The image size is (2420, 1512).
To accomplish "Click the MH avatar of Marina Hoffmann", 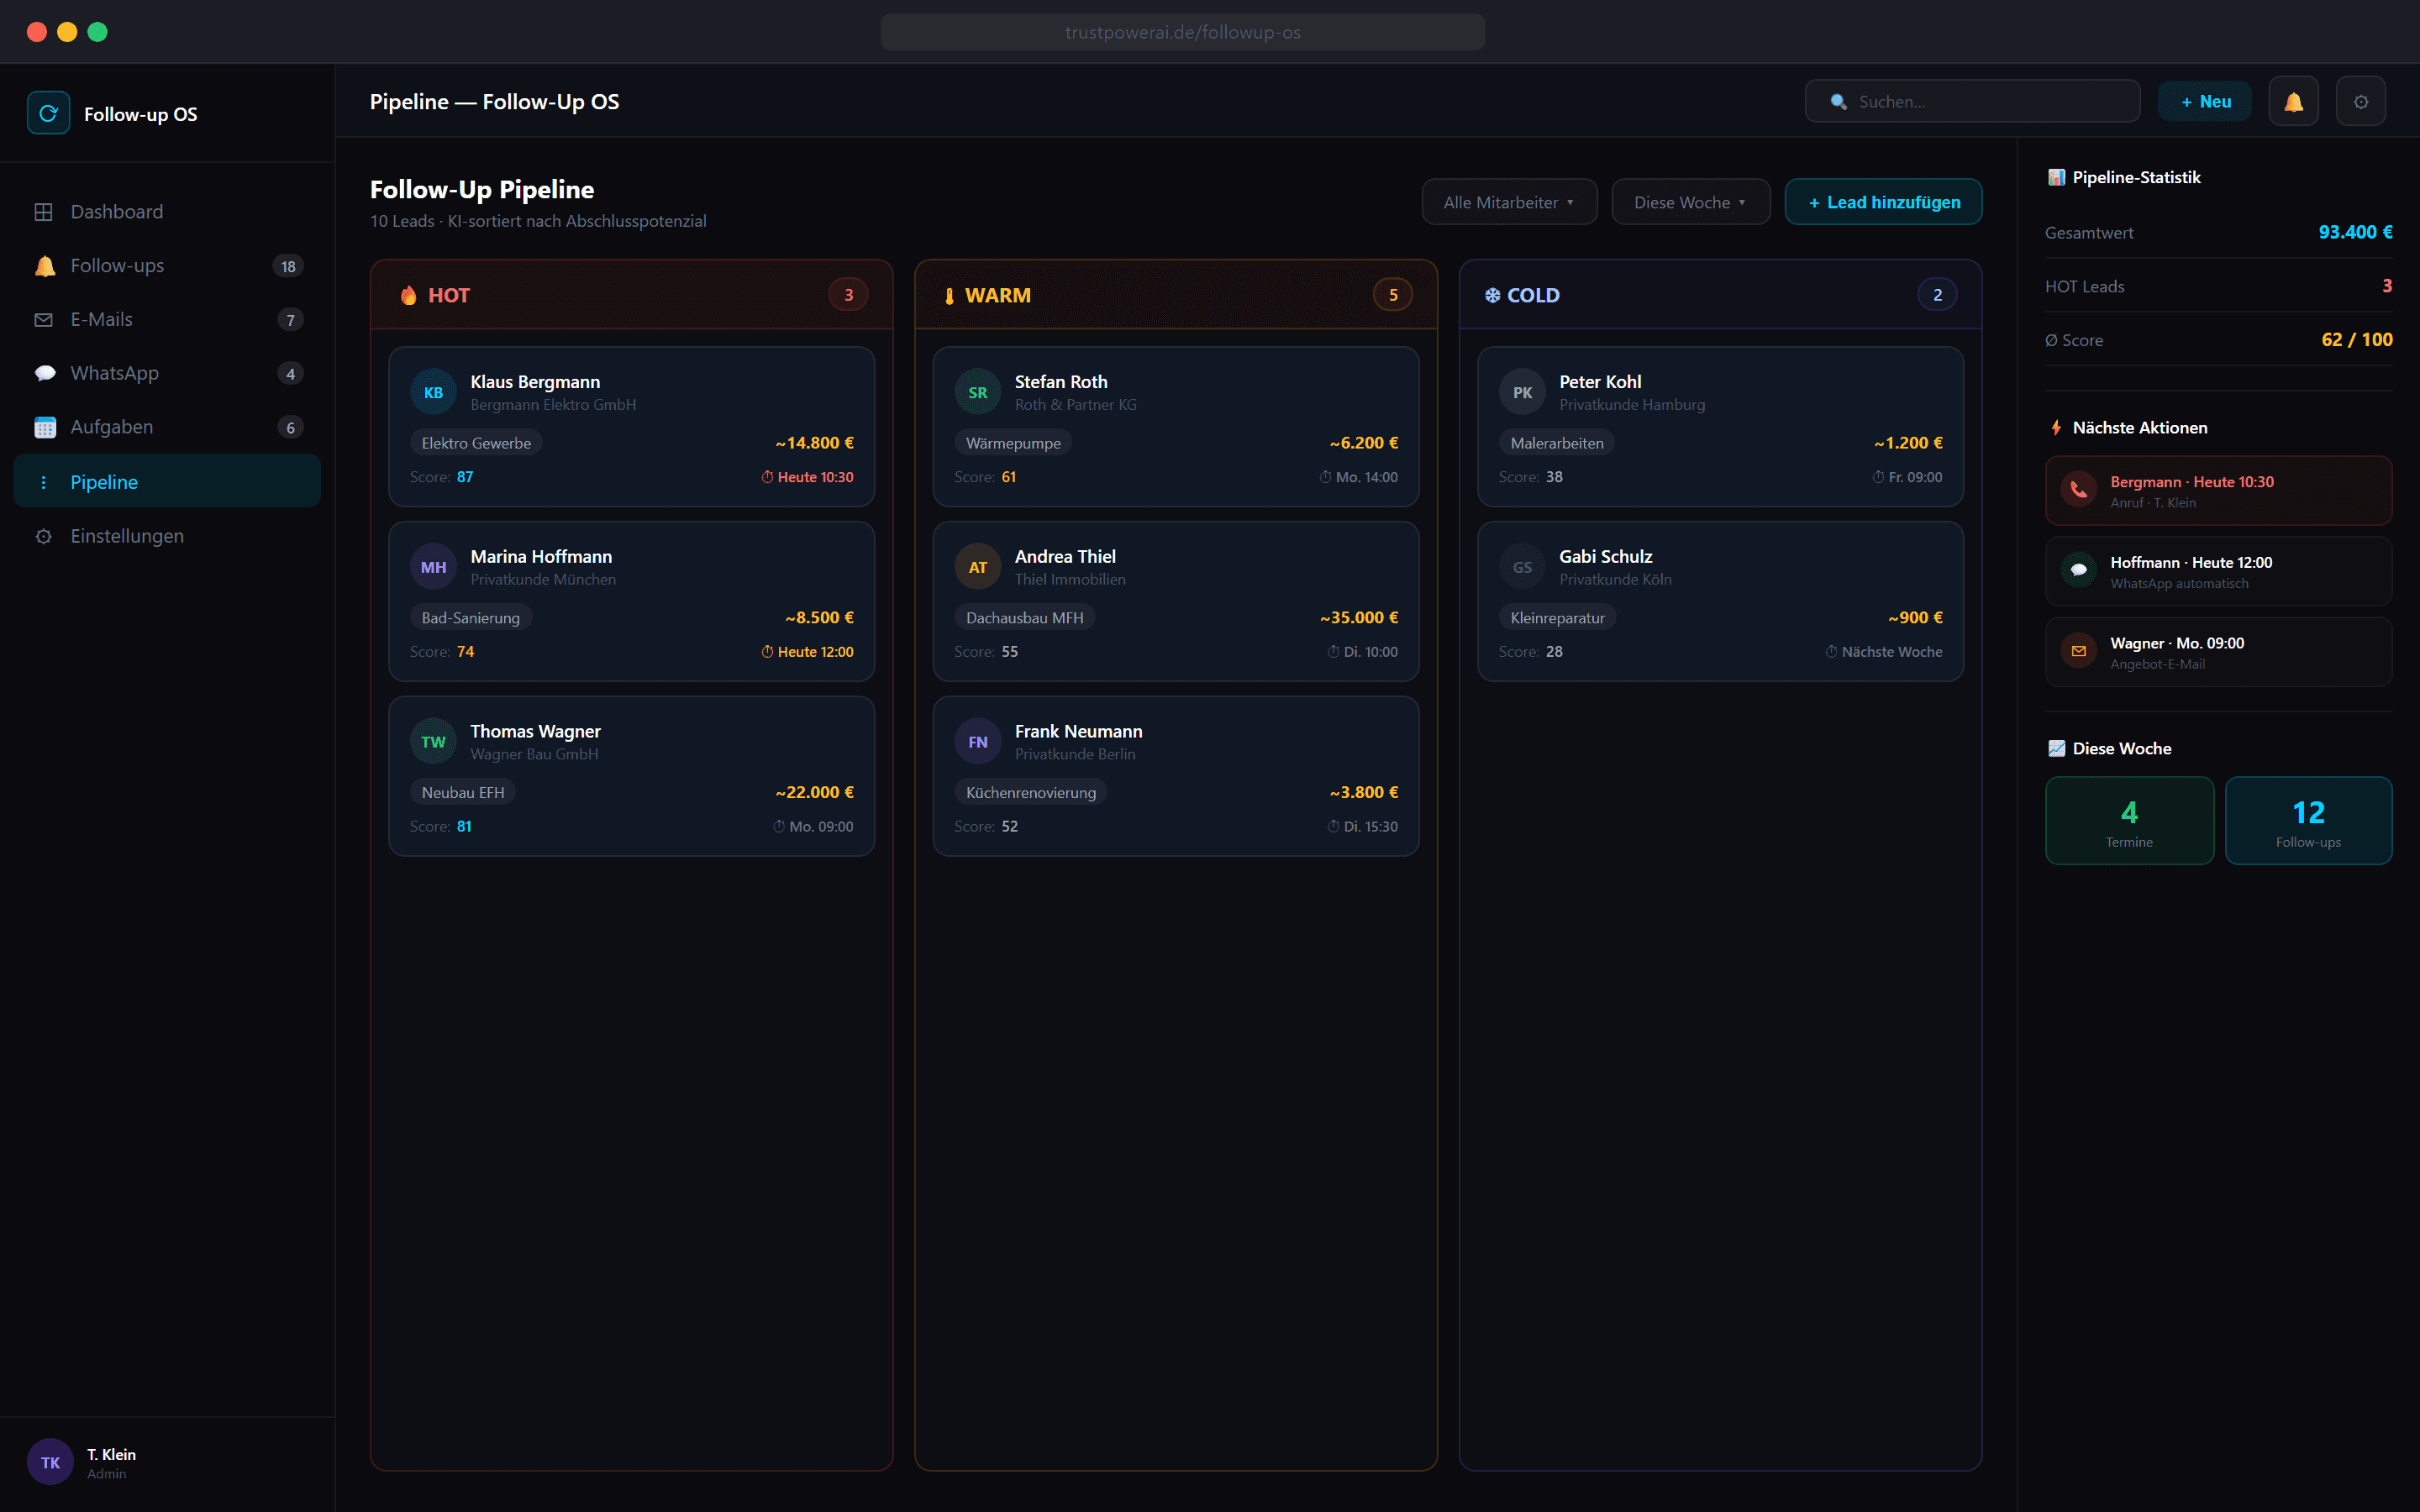I will pyautogui.click(x=433, y=567).
